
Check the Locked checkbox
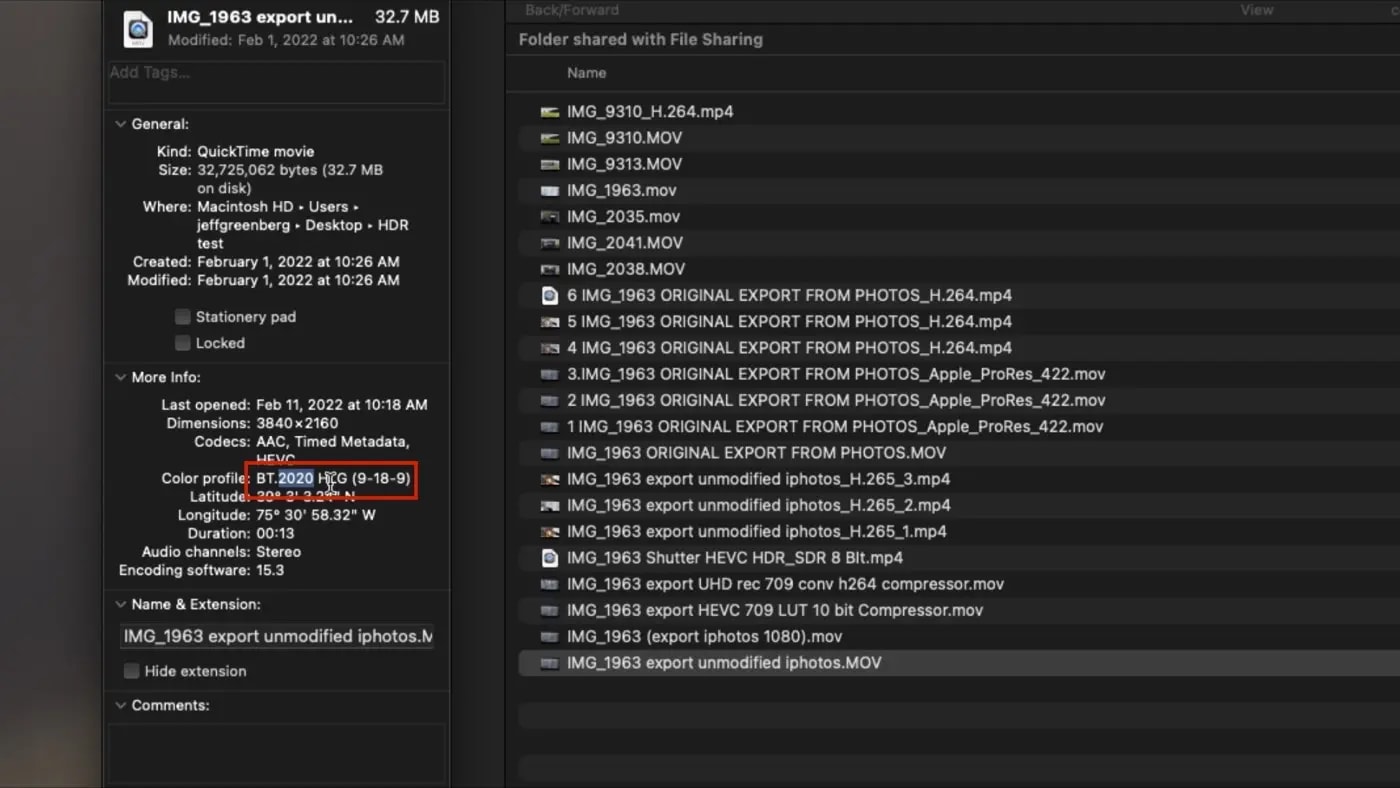(183, 342)
